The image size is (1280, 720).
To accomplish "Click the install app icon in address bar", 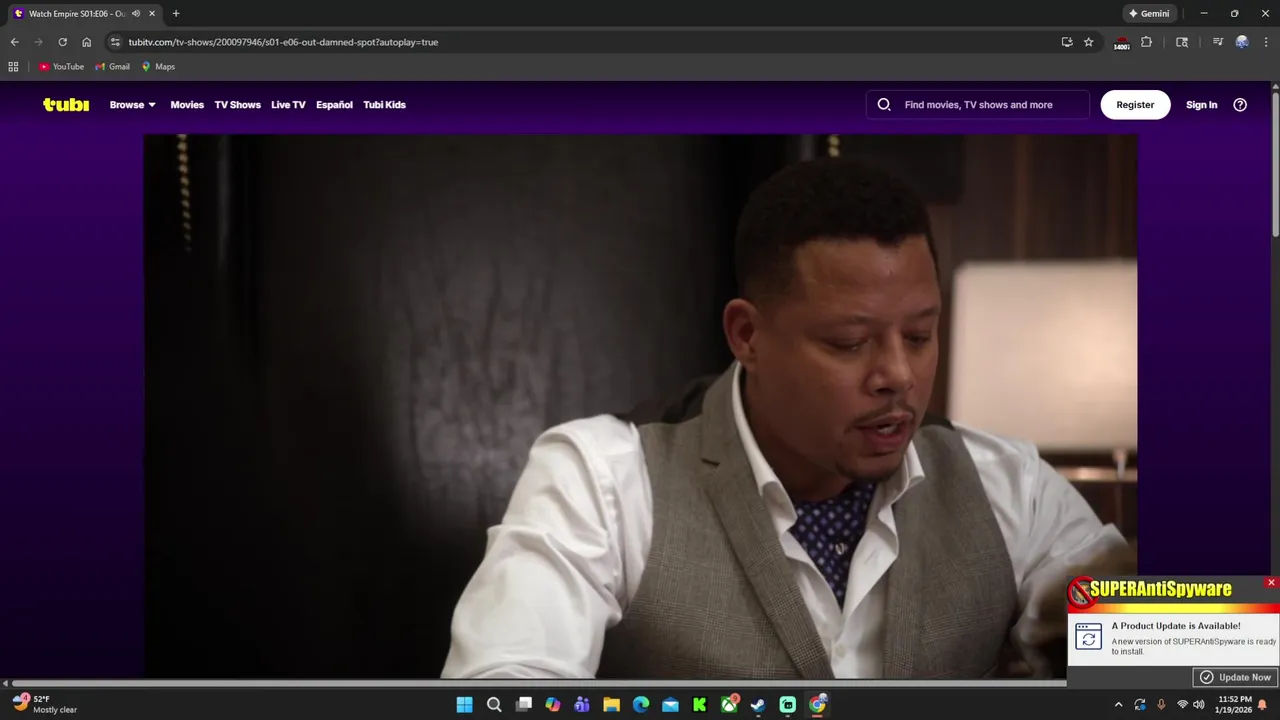I will (x=1067, y=42).
